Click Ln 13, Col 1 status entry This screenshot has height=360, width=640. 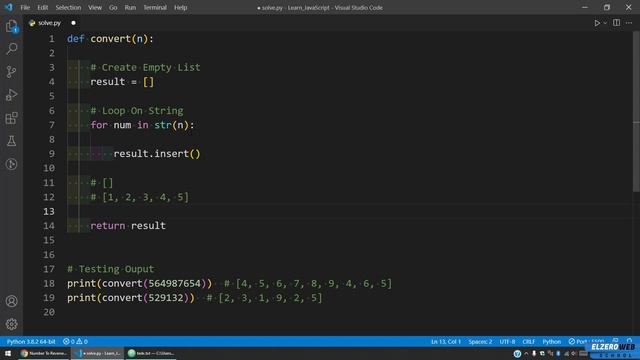point(446,342)
